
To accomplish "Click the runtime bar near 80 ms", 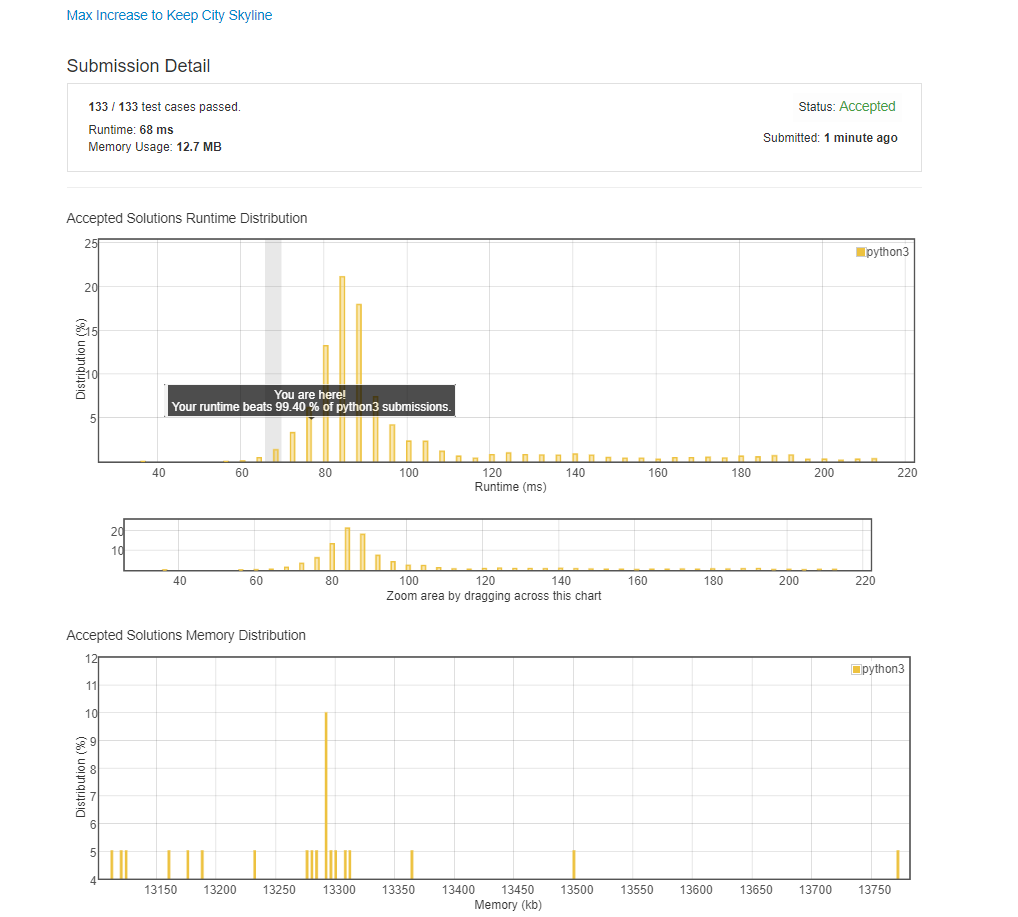I will 326,403.
